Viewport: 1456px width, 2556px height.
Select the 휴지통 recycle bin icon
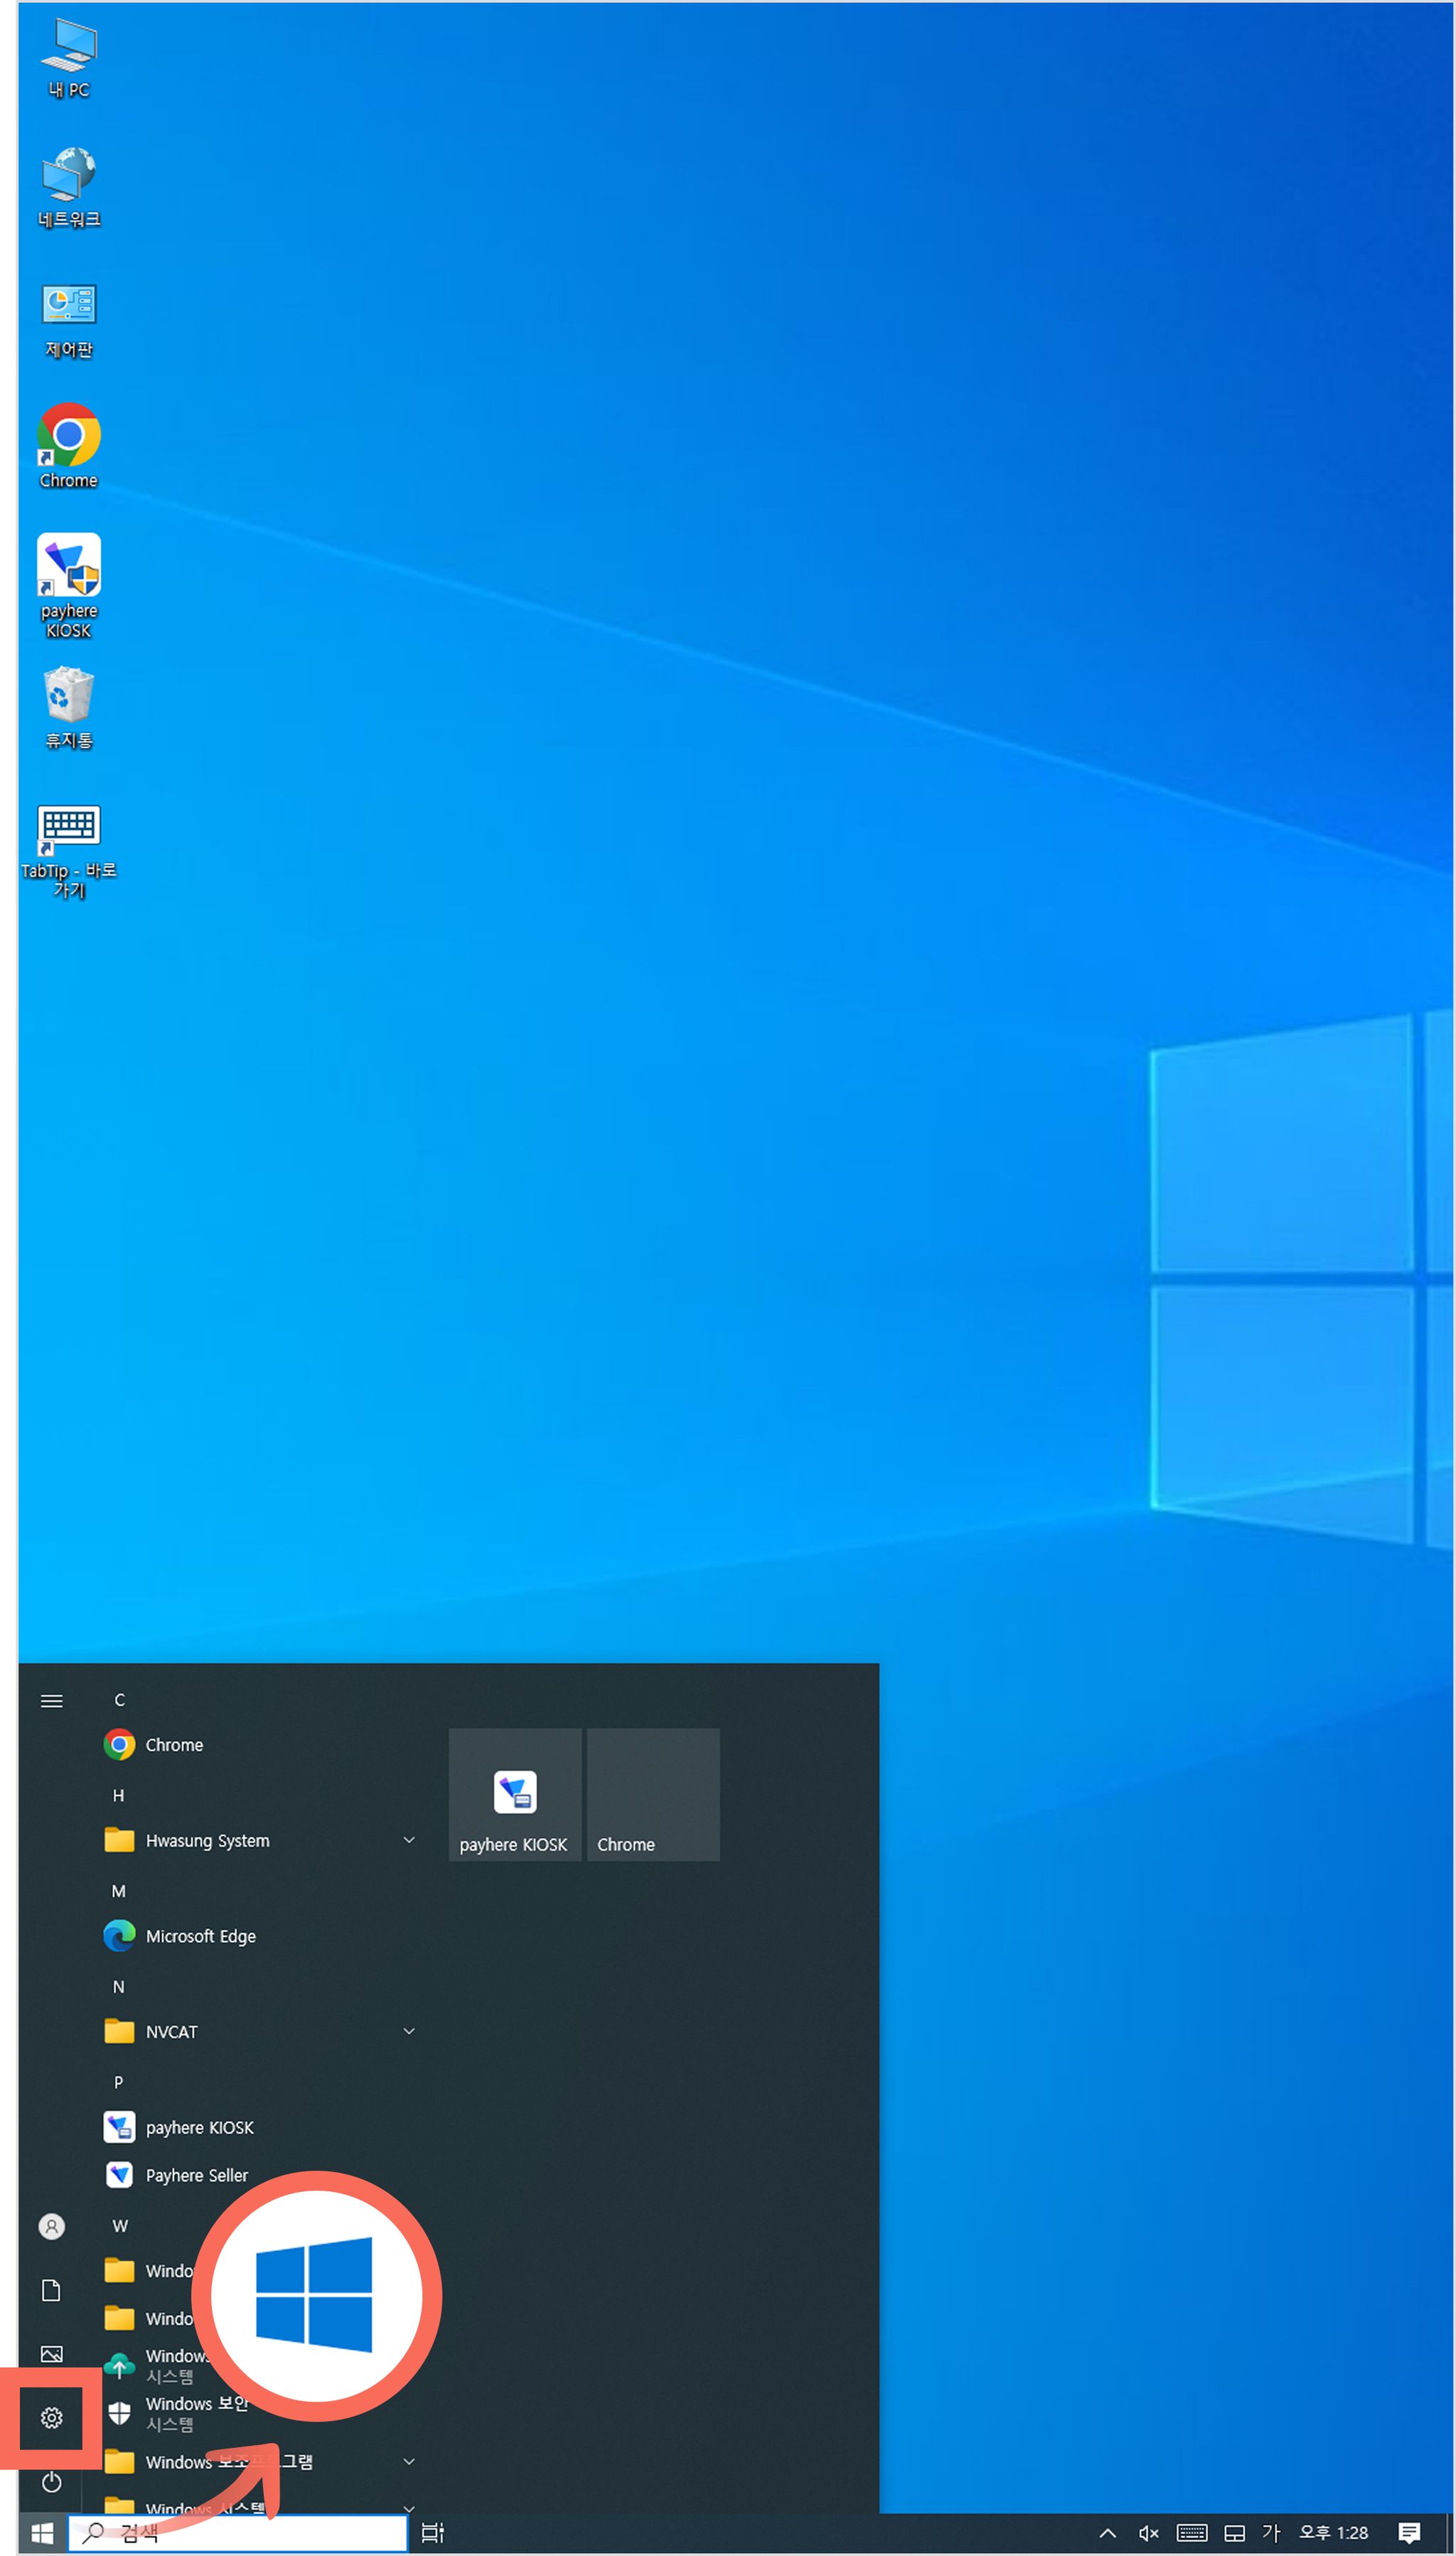point(69,708)
